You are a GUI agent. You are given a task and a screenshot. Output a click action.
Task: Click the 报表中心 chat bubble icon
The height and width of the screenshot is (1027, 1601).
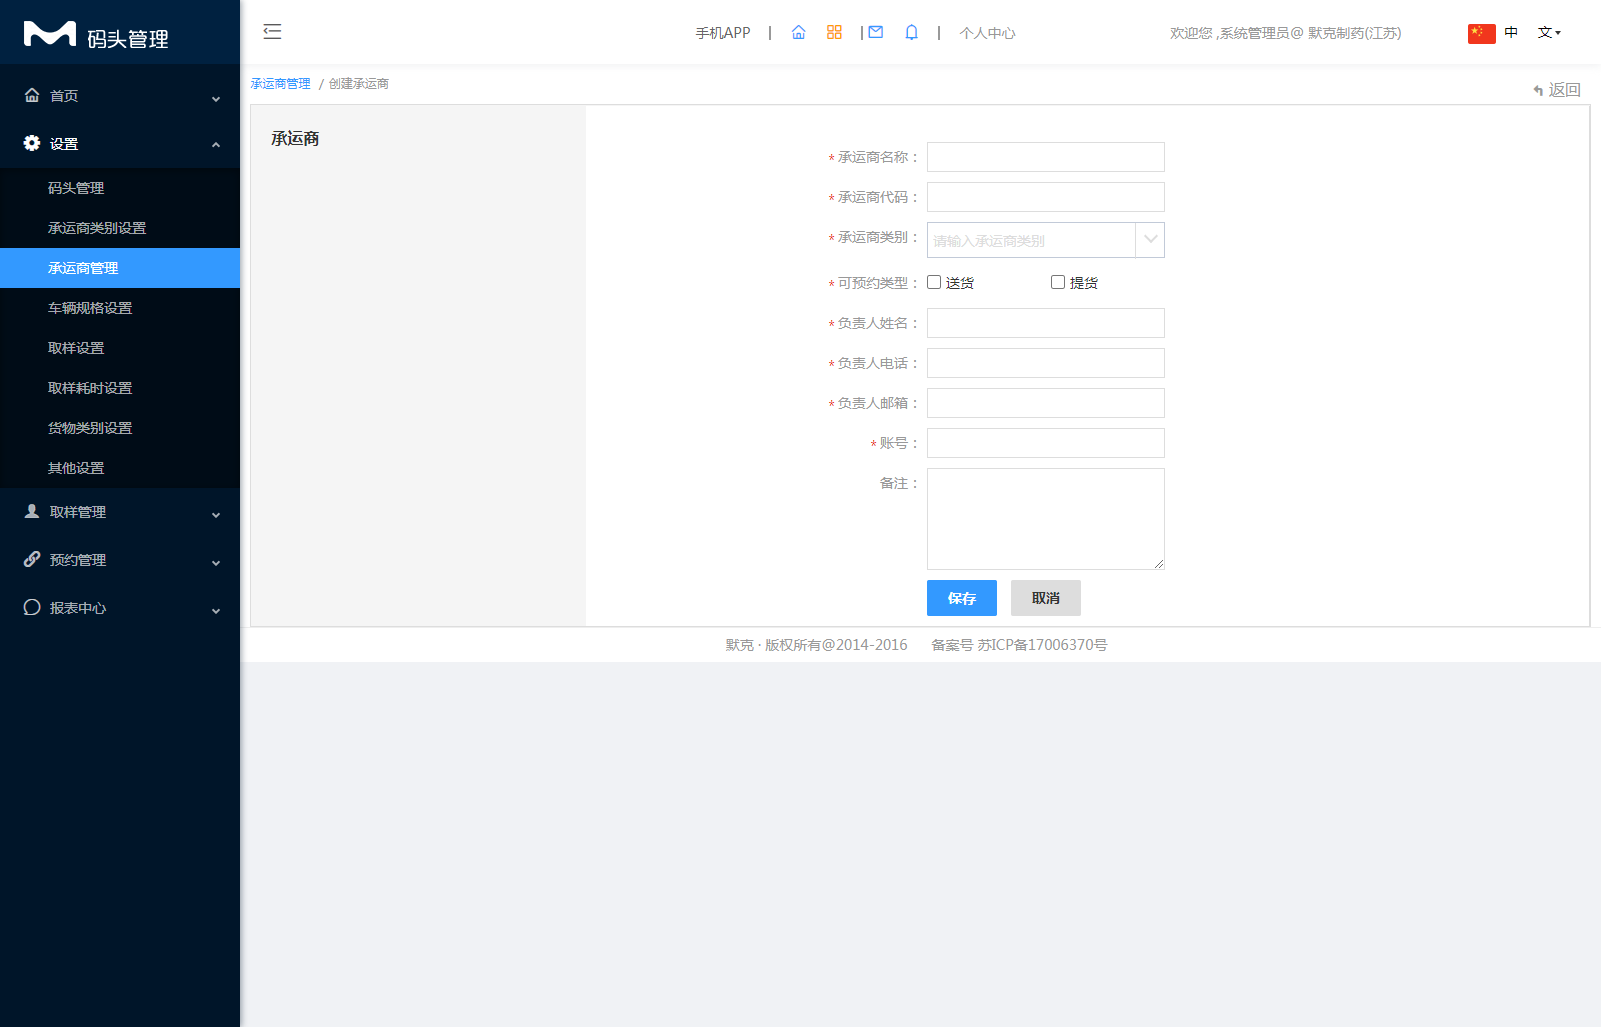coord(32,607)
